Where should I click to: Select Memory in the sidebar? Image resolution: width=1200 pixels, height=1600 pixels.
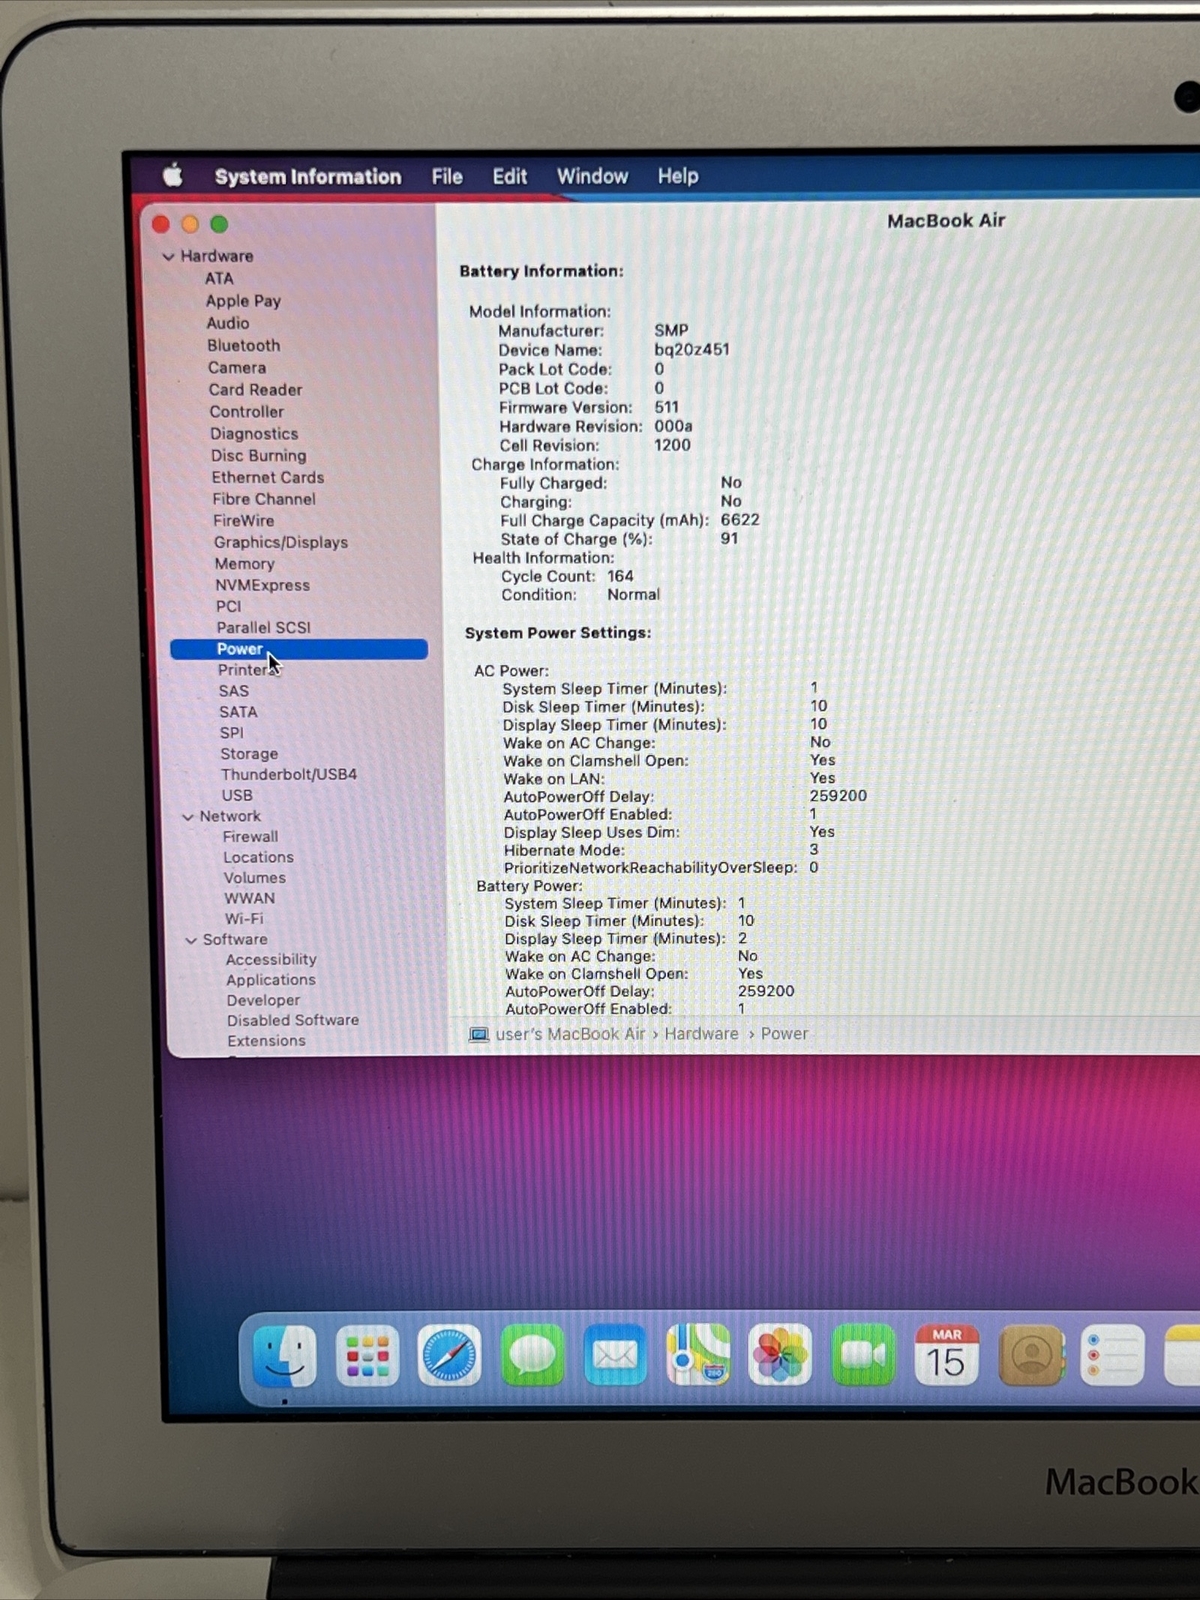pyautogui.click(x=244, y=564)
